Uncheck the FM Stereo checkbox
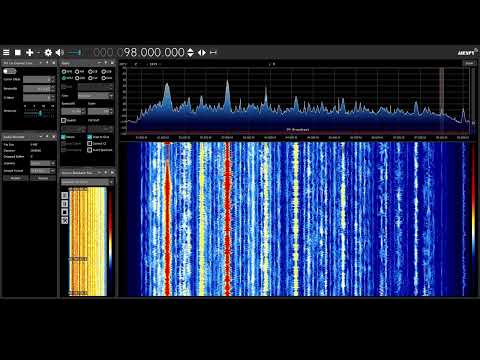The height and width of the screenshot is (360, 480). click(x=63, y=137)
